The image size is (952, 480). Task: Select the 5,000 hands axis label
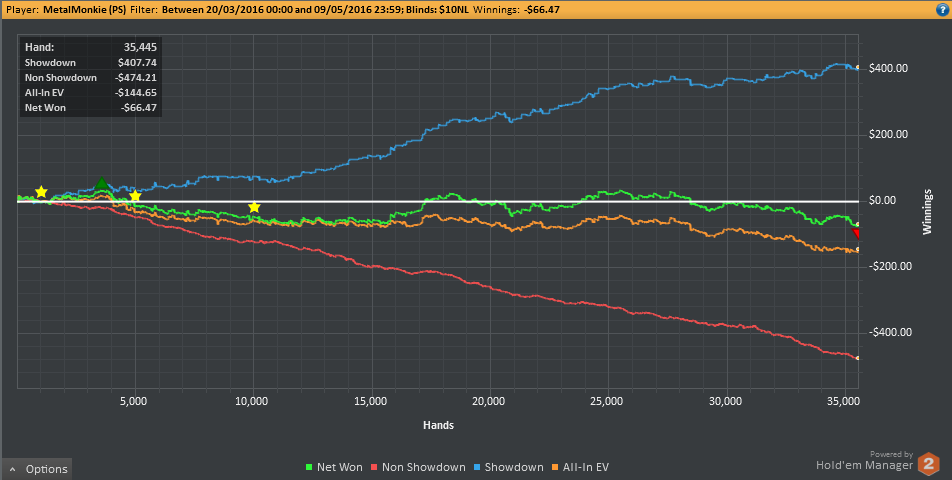coord(135,402)
